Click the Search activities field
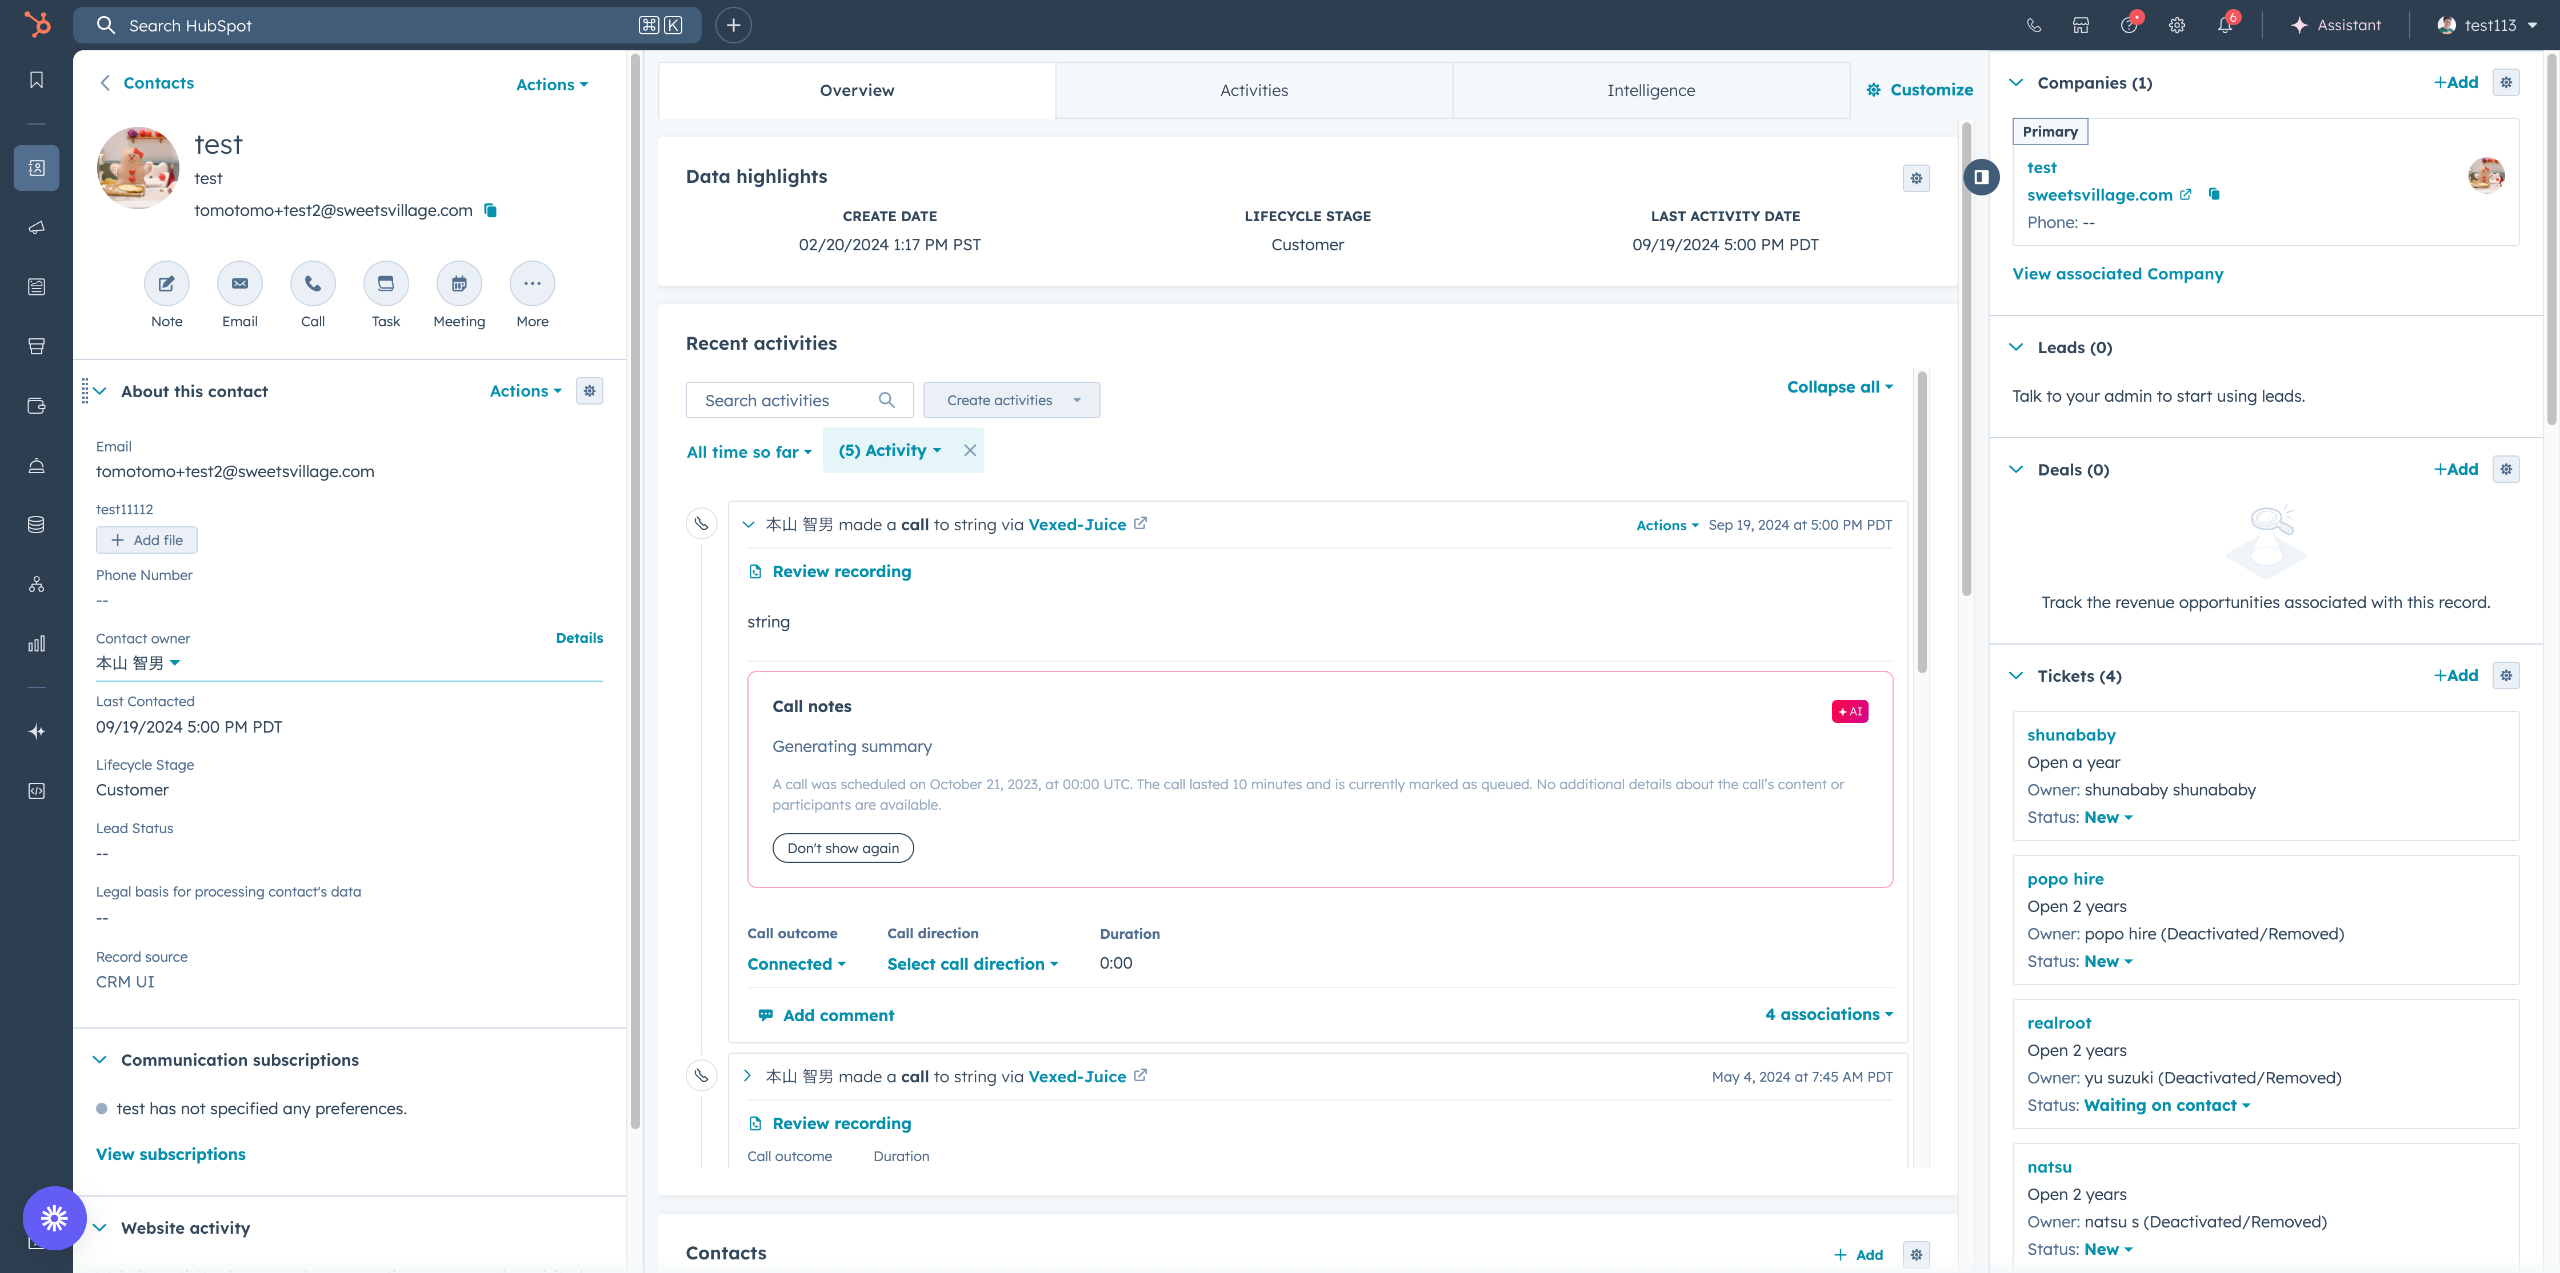The height and width of the screenshot is (1273, 2560). point(785,400)
